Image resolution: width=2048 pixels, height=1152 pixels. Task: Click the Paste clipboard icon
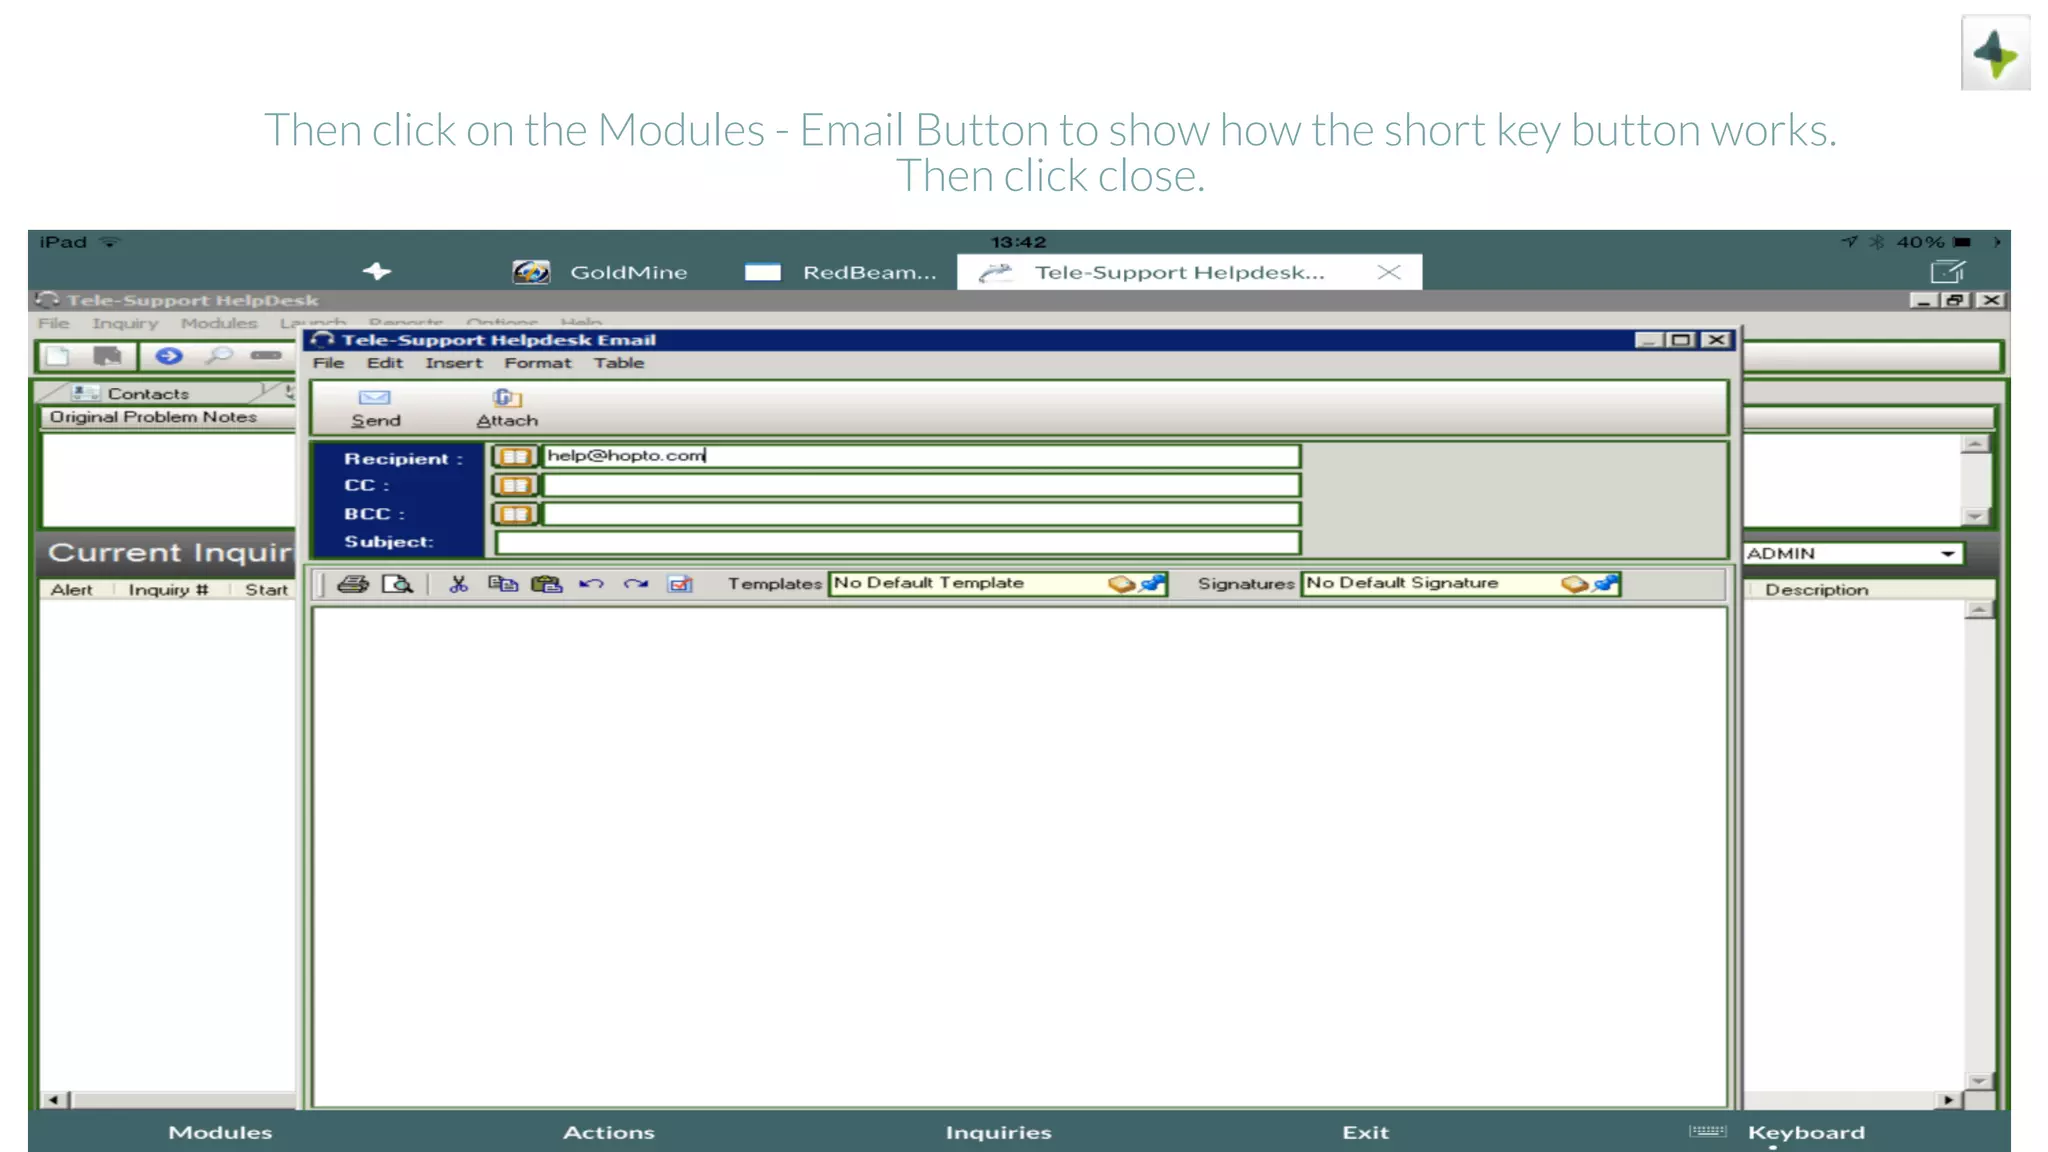(x=546, y=584)
